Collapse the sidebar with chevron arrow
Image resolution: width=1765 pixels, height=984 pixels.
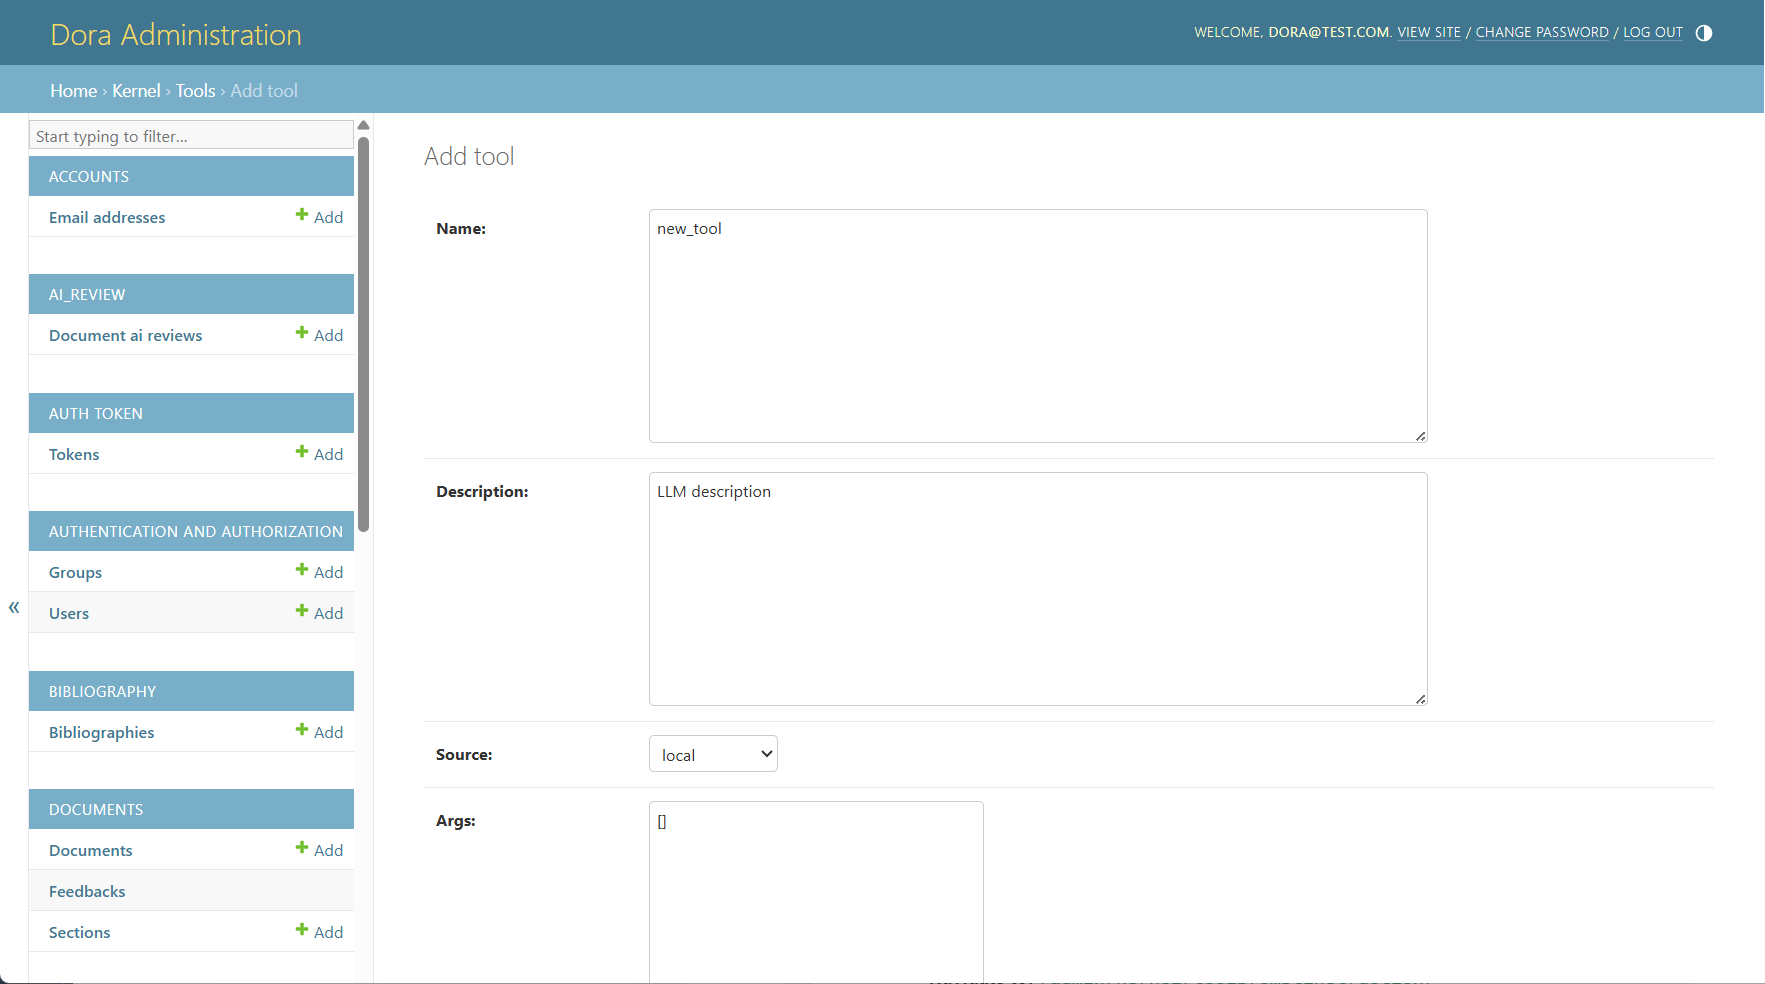[14, 607]
